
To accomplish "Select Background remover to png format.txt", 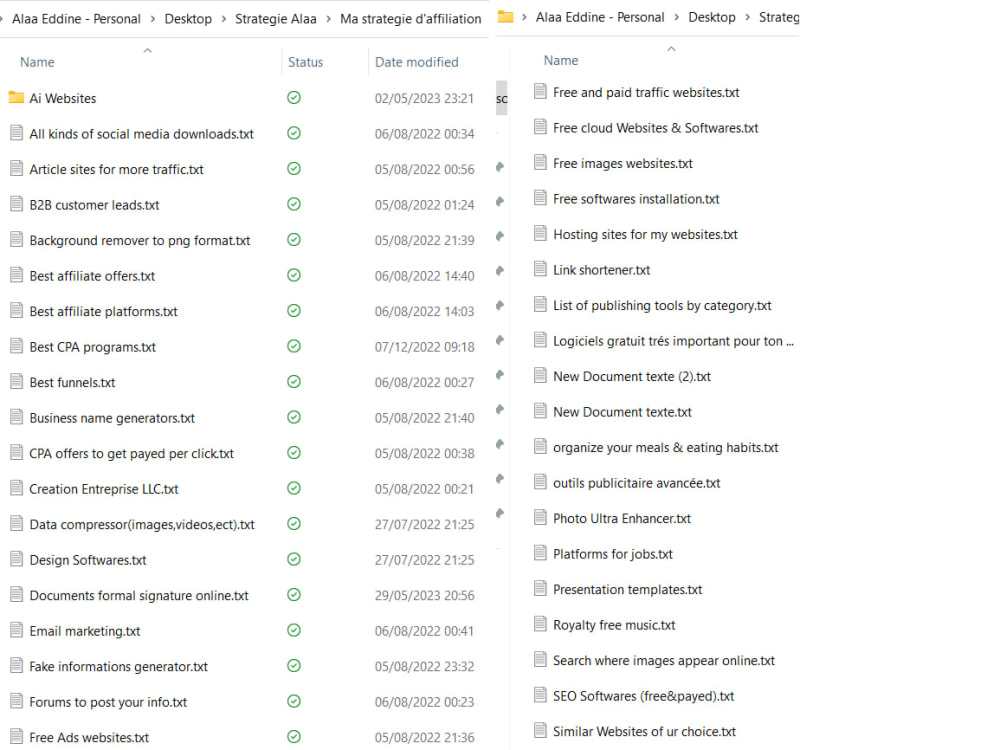I will [140, 240].
